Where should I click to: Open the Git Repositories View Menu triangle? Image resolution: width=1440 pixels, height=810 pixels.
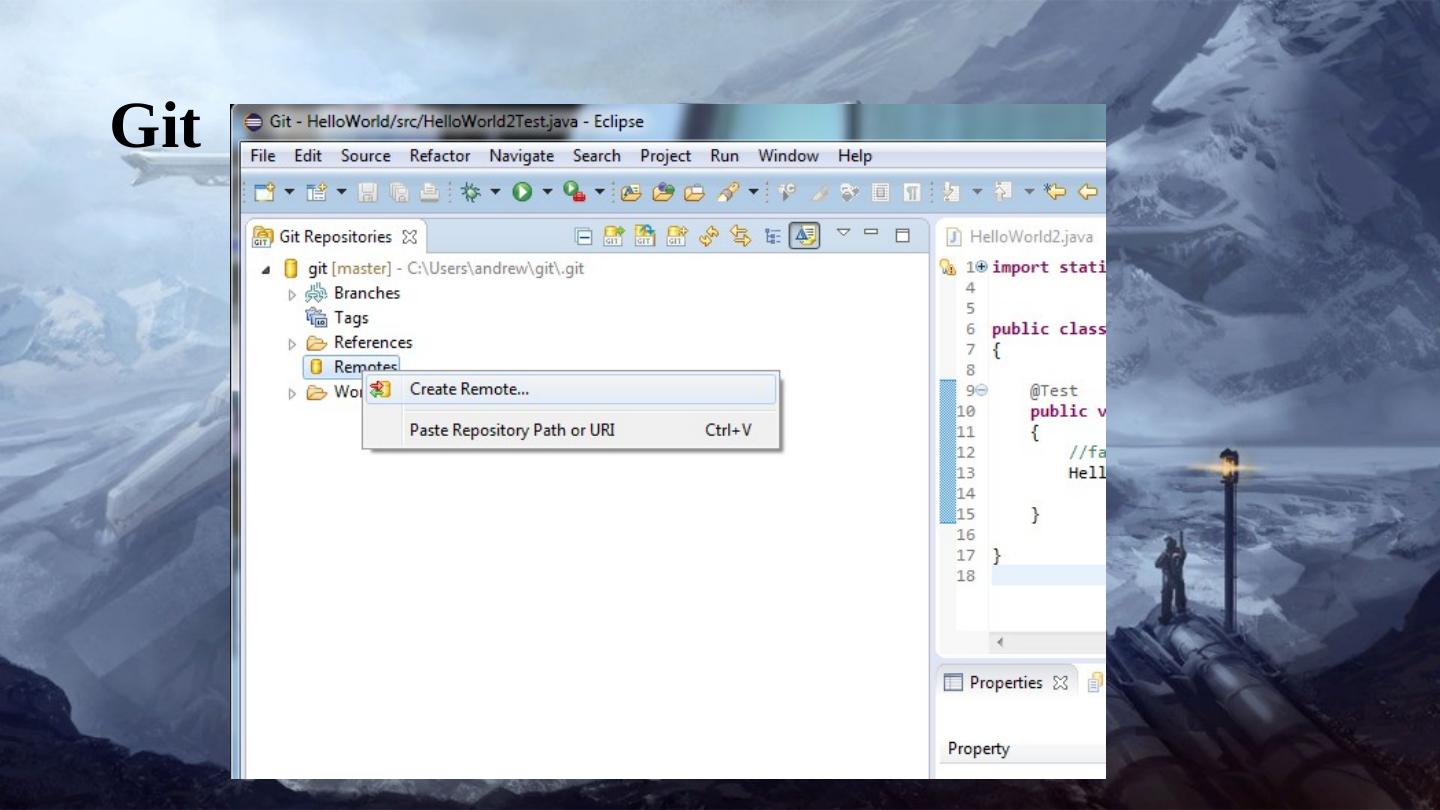[843, 235]
